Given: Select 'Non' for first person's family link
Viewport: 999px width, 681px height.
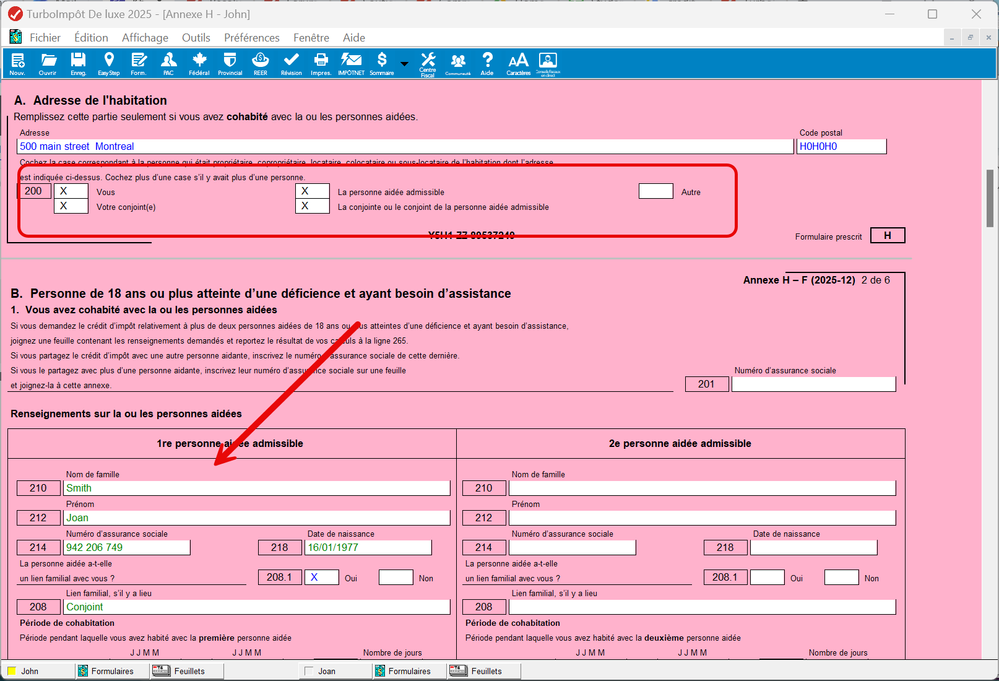Looking at the screenshot, I should point(396,577).
